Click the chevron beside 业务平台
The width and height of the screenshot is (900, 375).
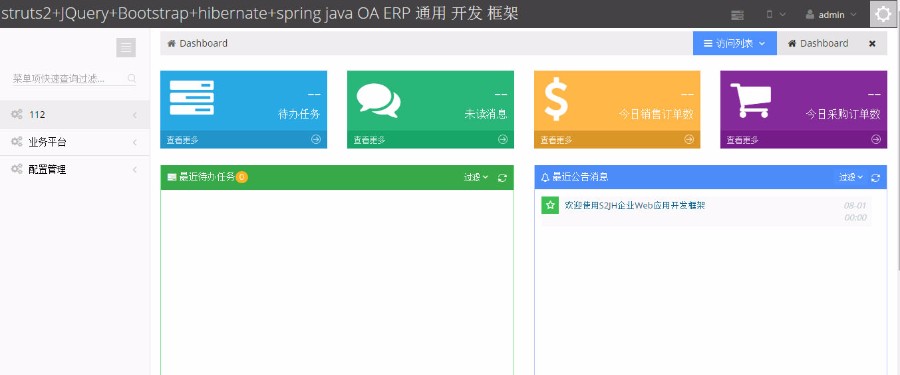click(x=135, y=142)
